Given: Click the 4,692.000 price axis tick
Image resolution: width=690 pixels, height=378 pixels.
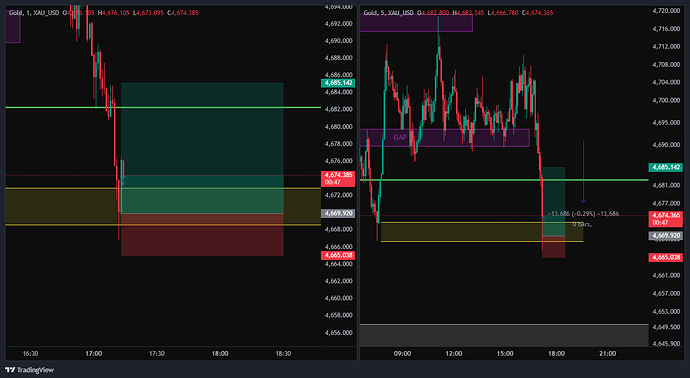Looking at the screenshot, I should coord(338,23).
